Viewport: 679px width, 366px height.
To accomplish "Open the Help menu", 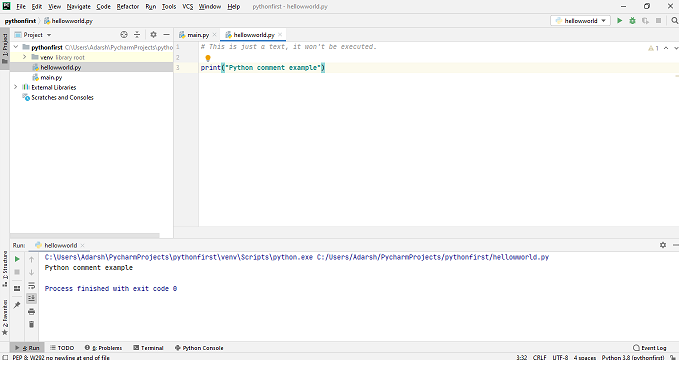I will pos(233,6).
